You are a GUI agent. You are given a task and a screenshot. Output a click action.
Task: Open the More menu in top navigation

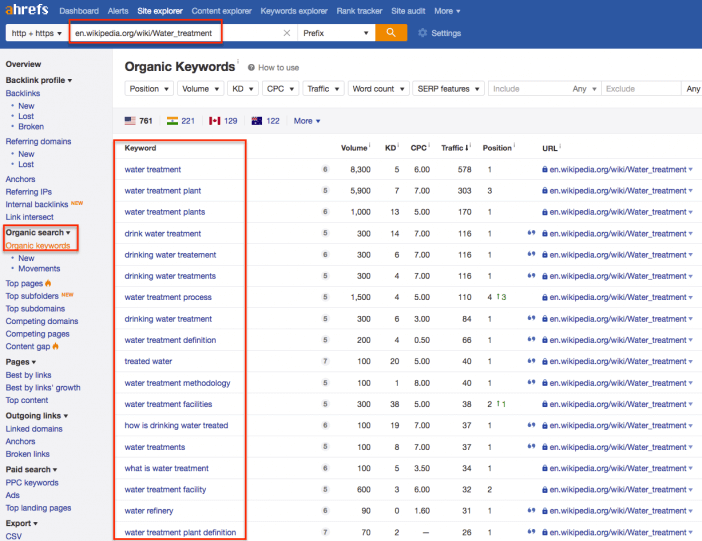pos(447,11)
